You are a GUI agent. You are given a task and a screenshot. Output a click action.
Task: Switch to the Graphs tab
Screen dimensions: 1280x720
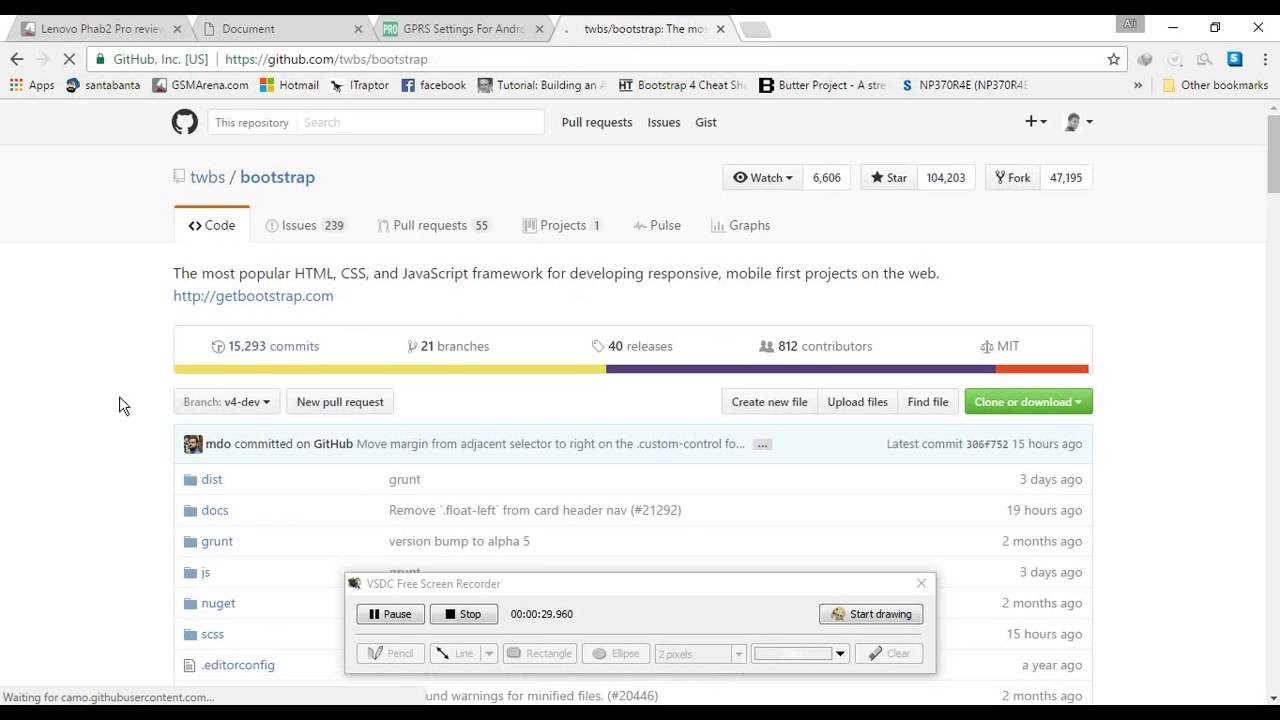(x=741, y=226)
